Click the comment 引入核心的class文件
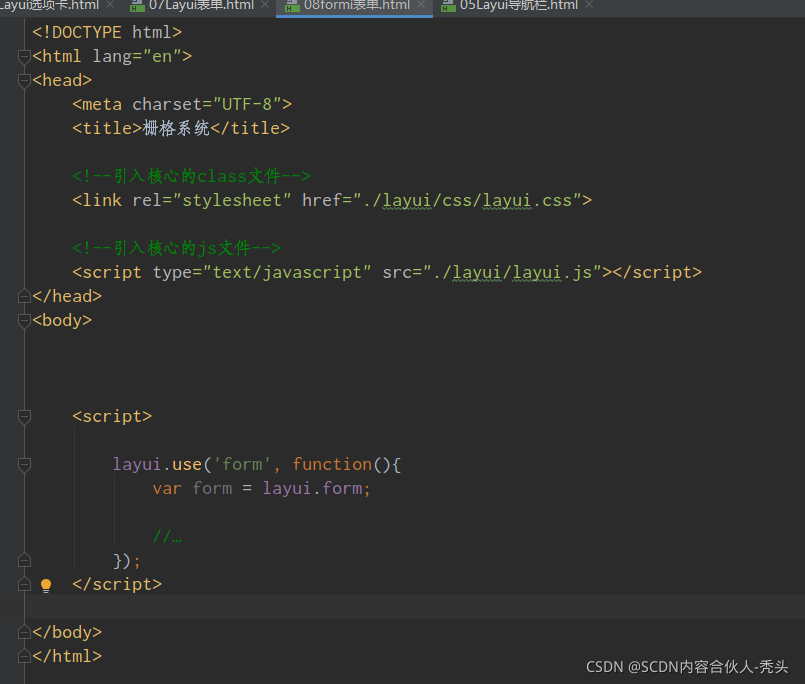Image resolution: width=805 pixels, height=684 pixels. pyautogui.click(x=191, y=176)
